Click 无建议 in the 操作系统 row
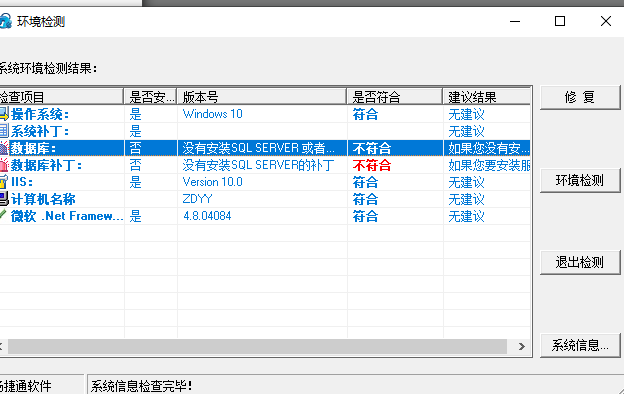This screenshot has height=394, width=624. tap(466, 115)
